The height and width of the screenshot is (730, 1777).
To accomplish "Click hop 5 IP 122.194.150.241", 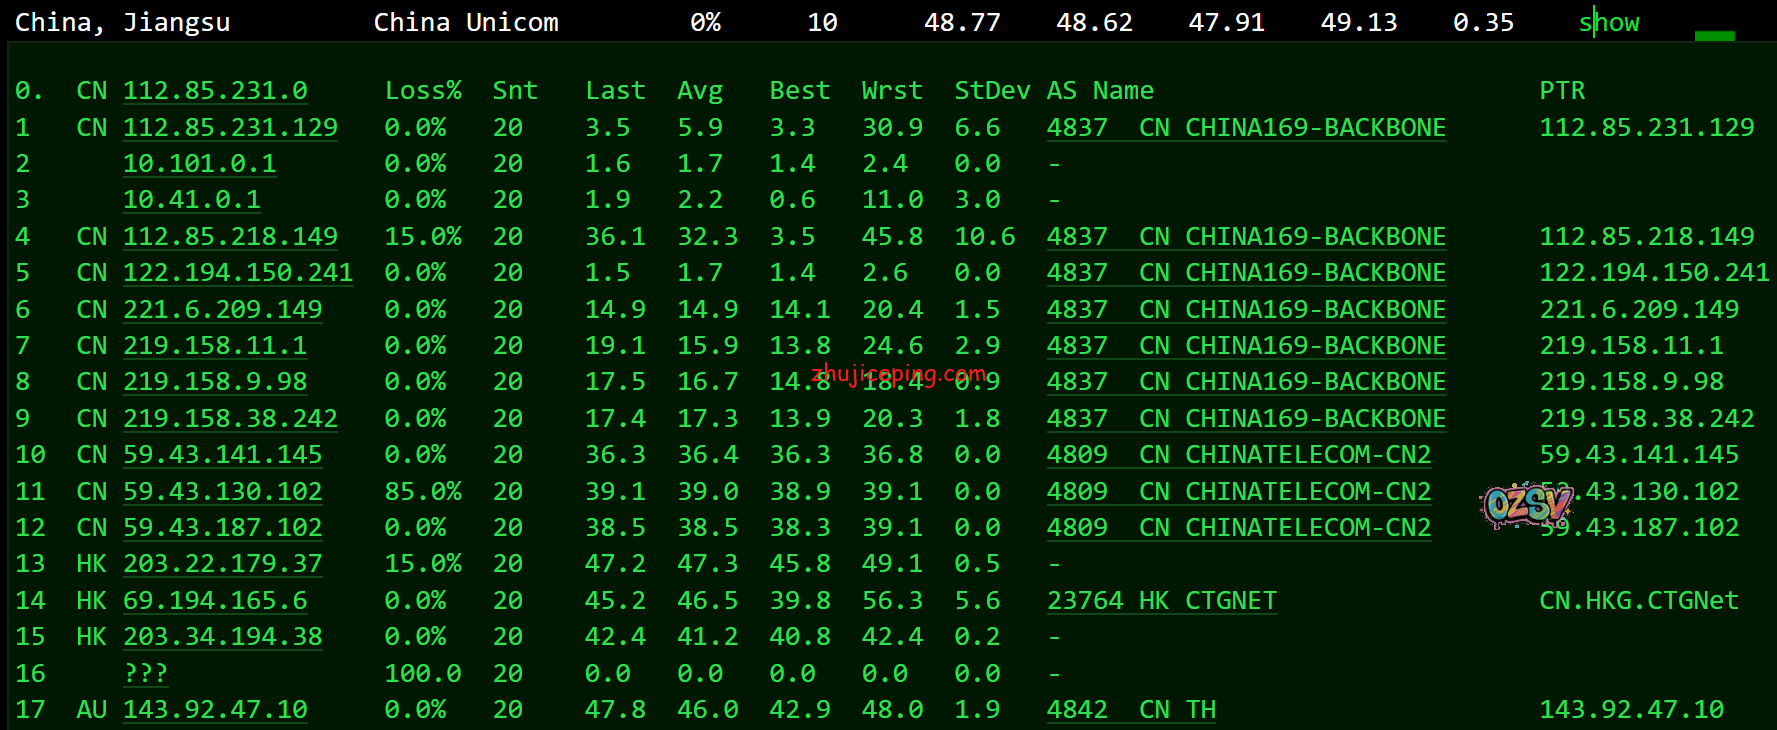I will [x=238, y=273].
